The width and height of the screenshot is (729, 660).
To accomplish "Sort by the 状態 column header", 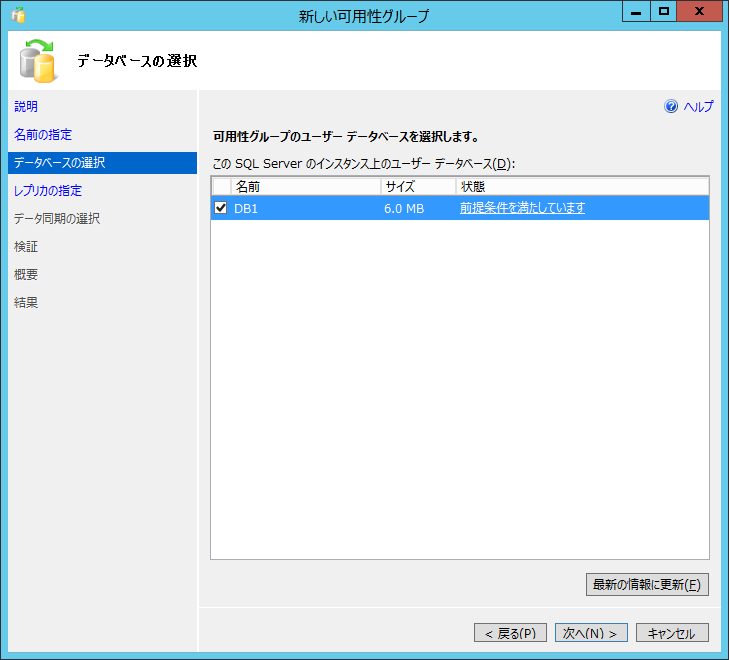I will 581,187.
